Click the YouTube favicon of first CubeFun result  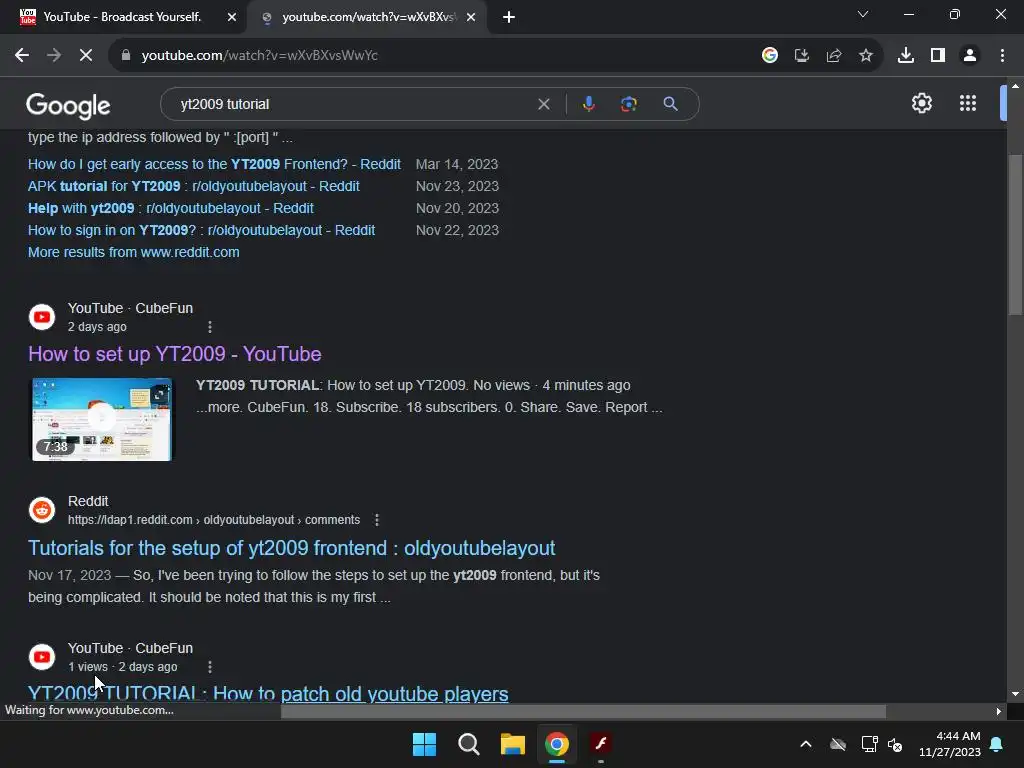(42, 317)
